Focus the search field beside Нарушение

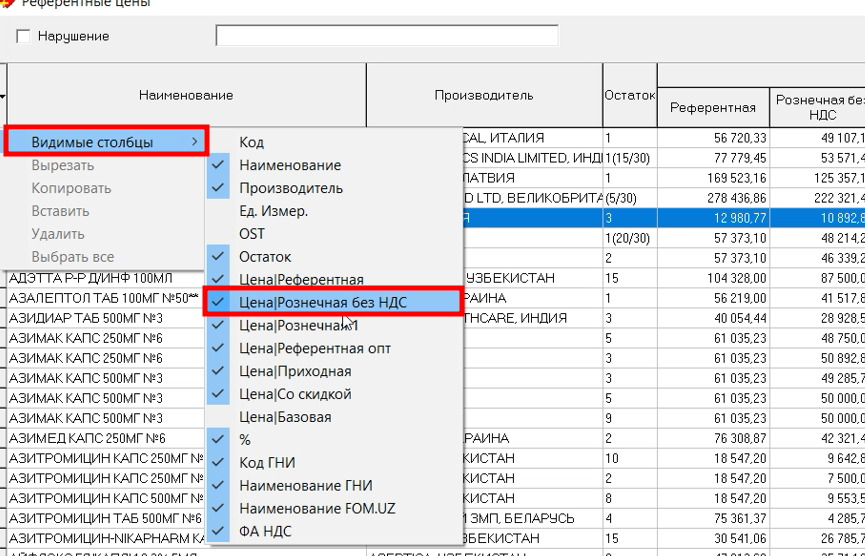click(387, 35)
